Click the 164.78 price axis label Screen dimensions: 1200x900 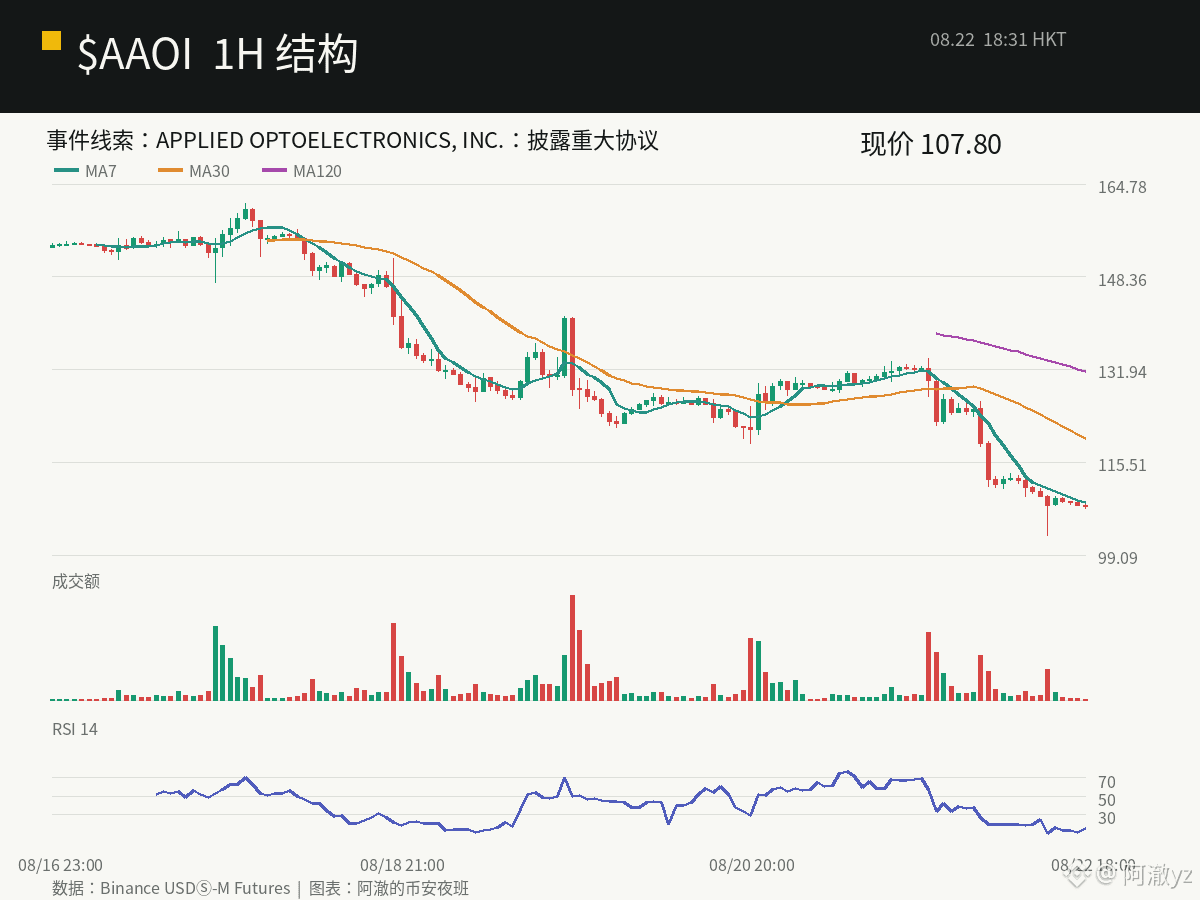coord(1121,187)
